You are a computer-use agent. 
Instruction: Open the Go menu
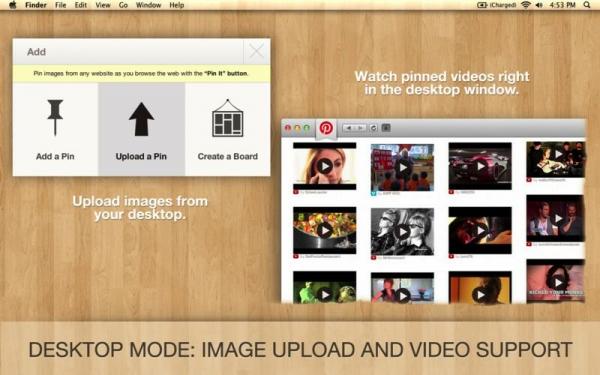tap(123, 5)
